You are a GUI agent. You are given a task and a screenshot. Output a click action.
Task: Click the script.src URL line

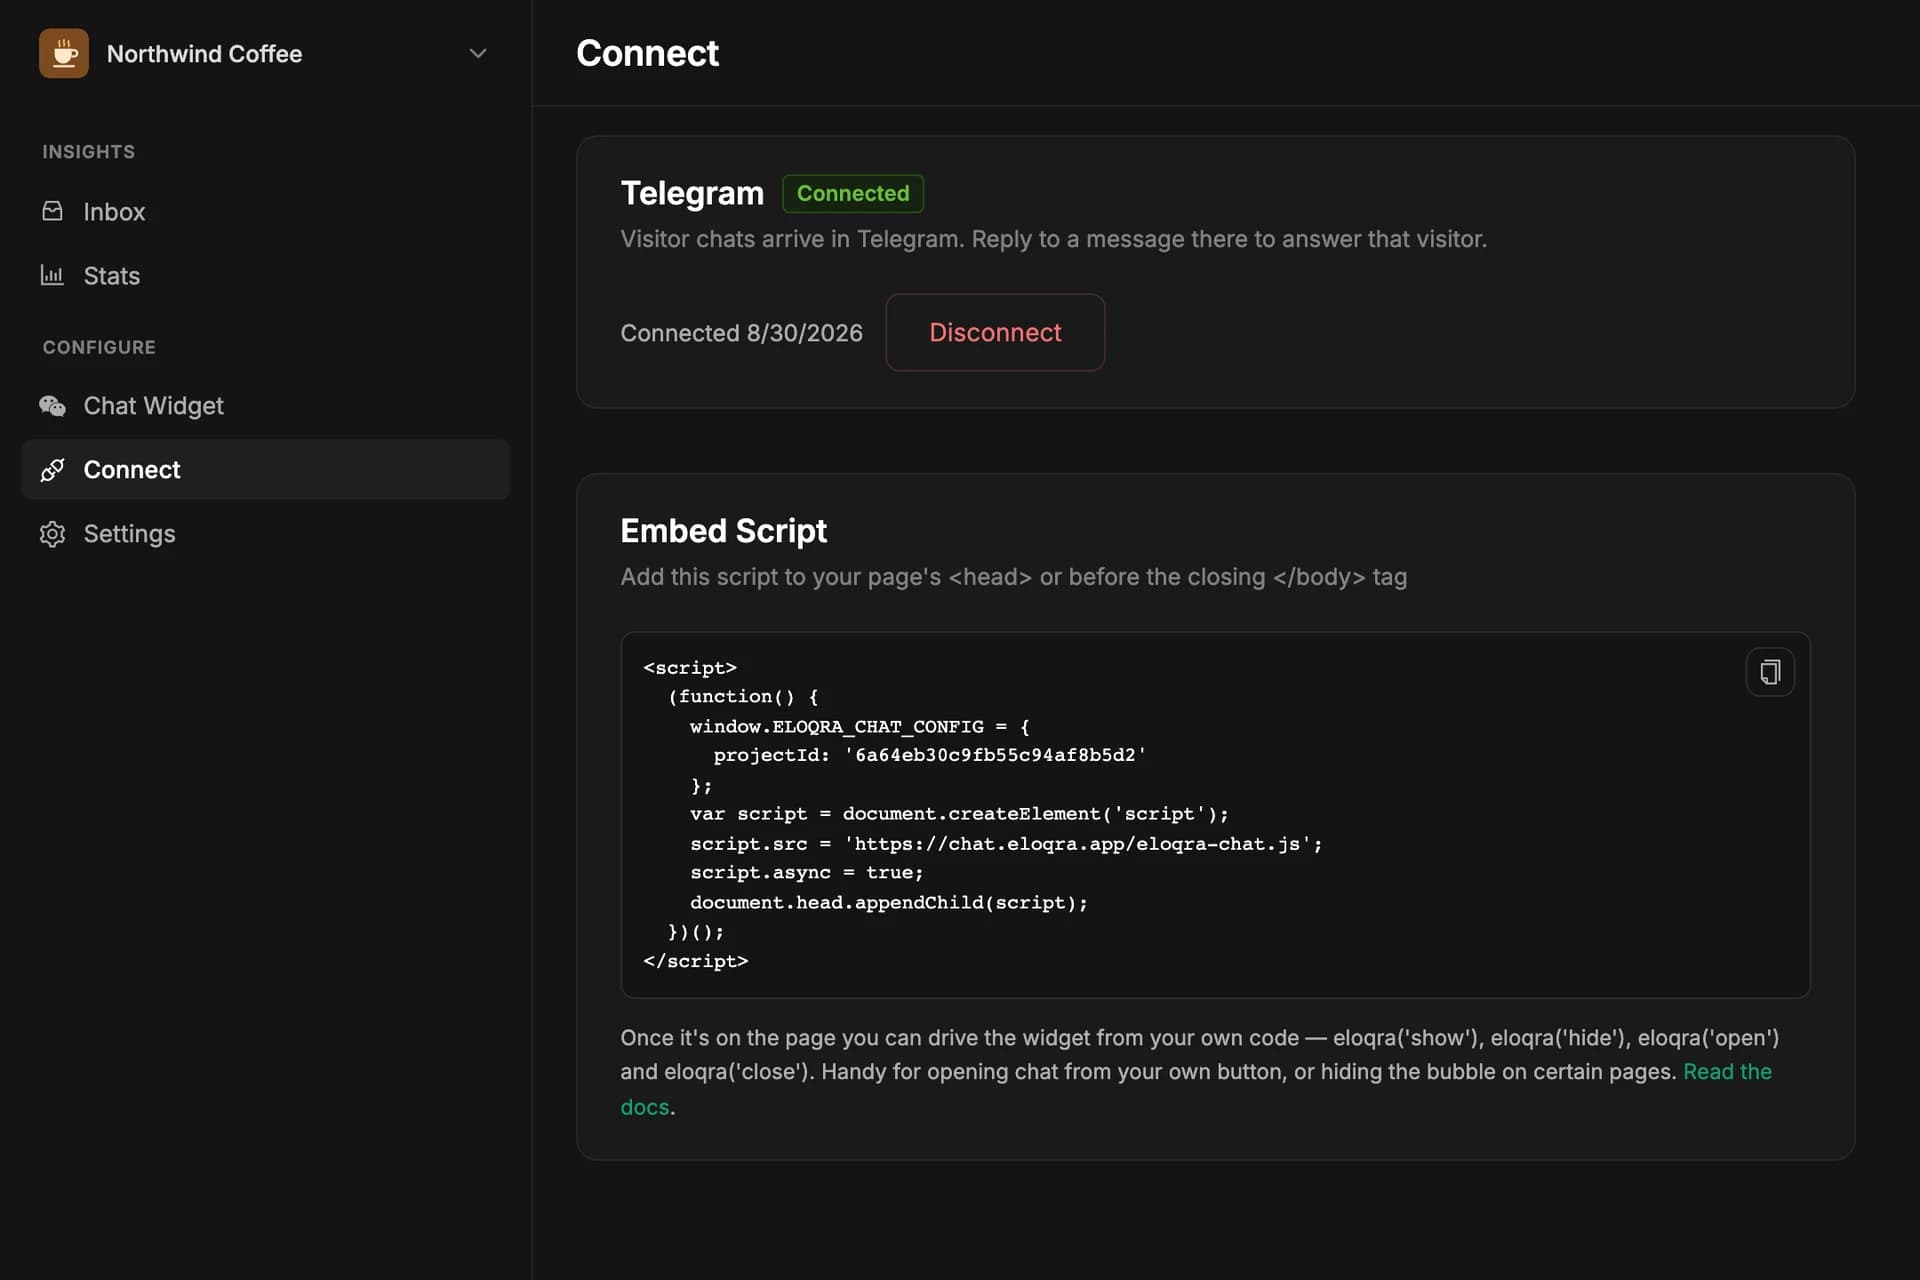[x=1006, y=844]
